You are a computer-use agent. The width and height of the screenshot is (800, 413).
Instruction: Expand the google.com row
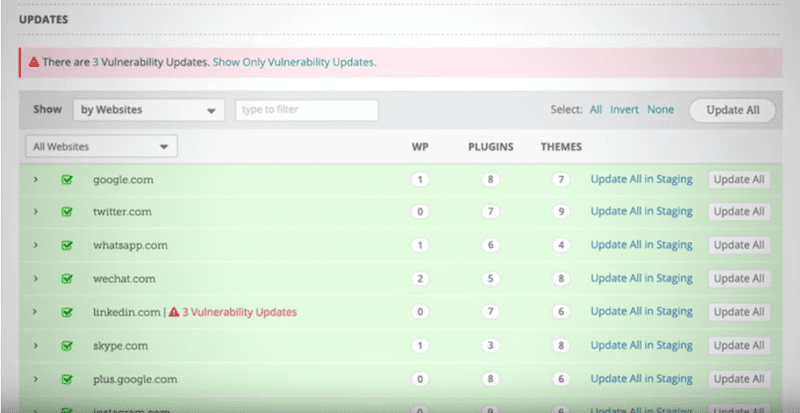coord(36,180)
